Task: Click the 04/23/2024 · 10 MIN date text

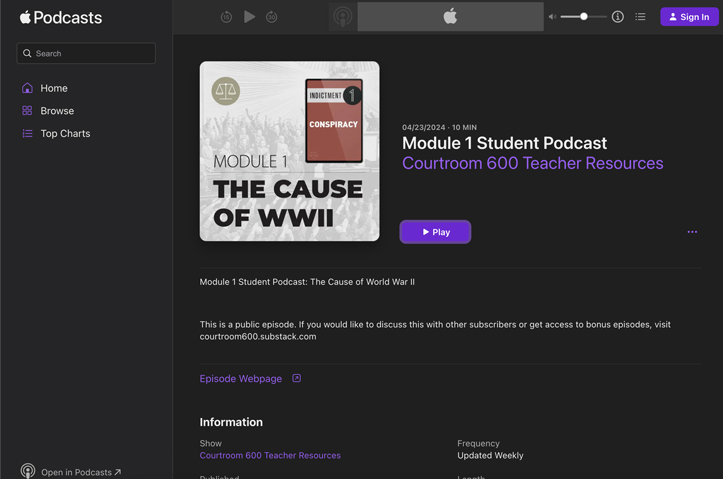Action: coord(439,127)
